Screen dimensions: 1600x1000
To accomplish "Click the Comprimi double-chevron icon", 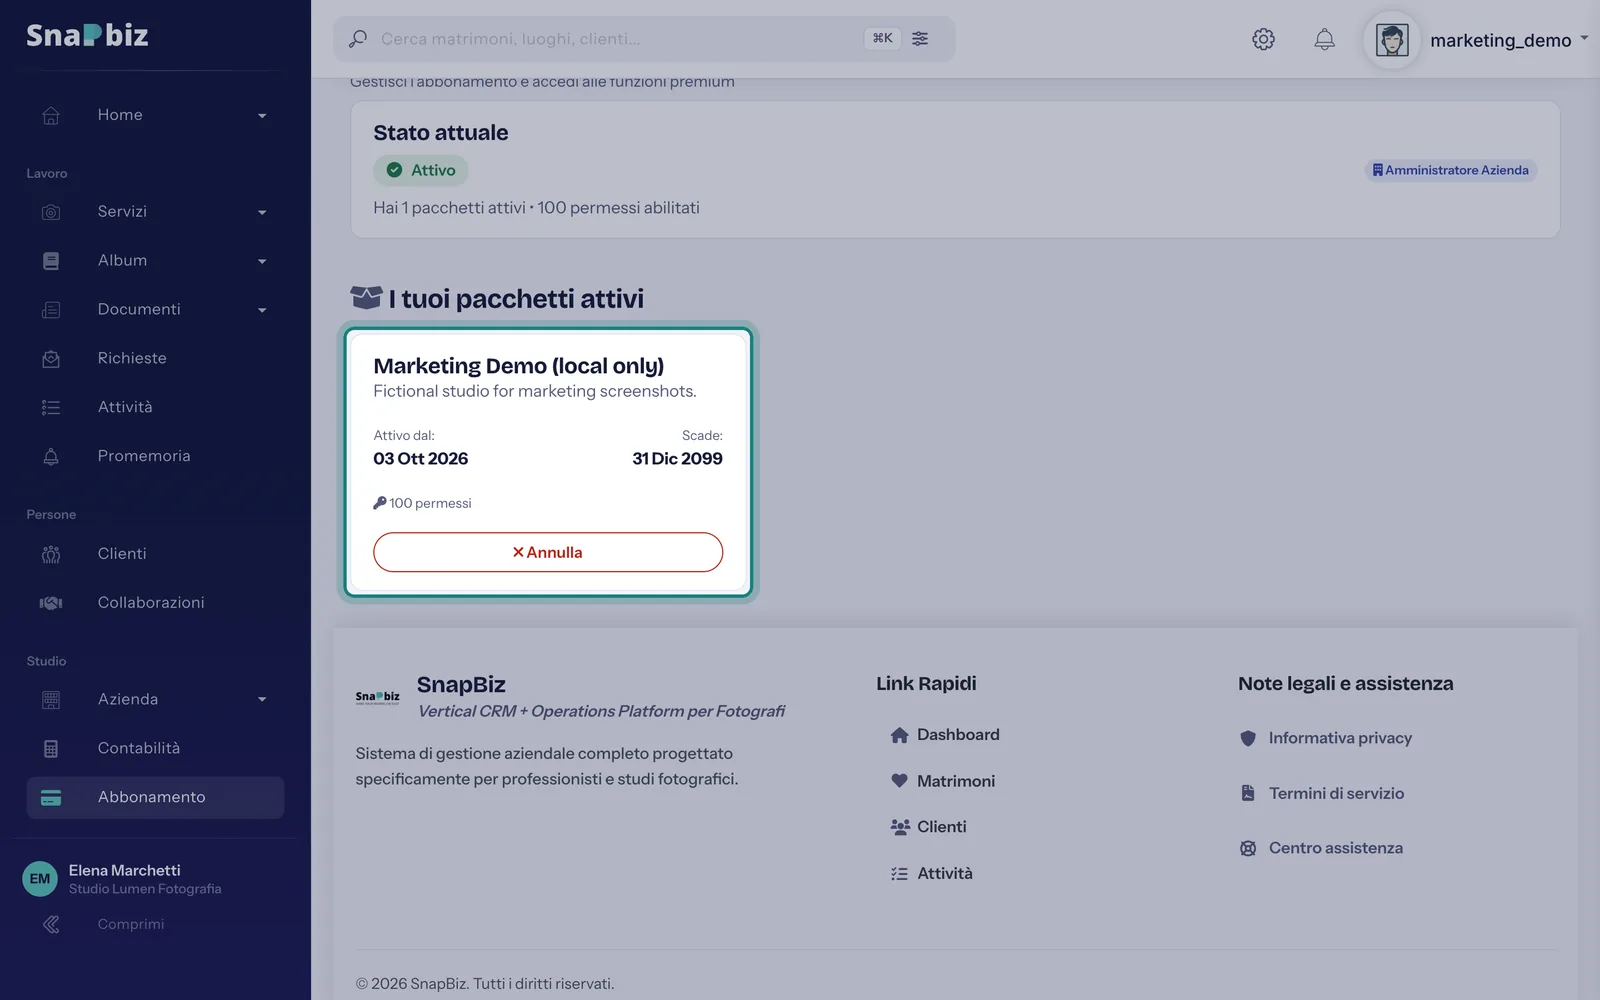I will point(51,925).
